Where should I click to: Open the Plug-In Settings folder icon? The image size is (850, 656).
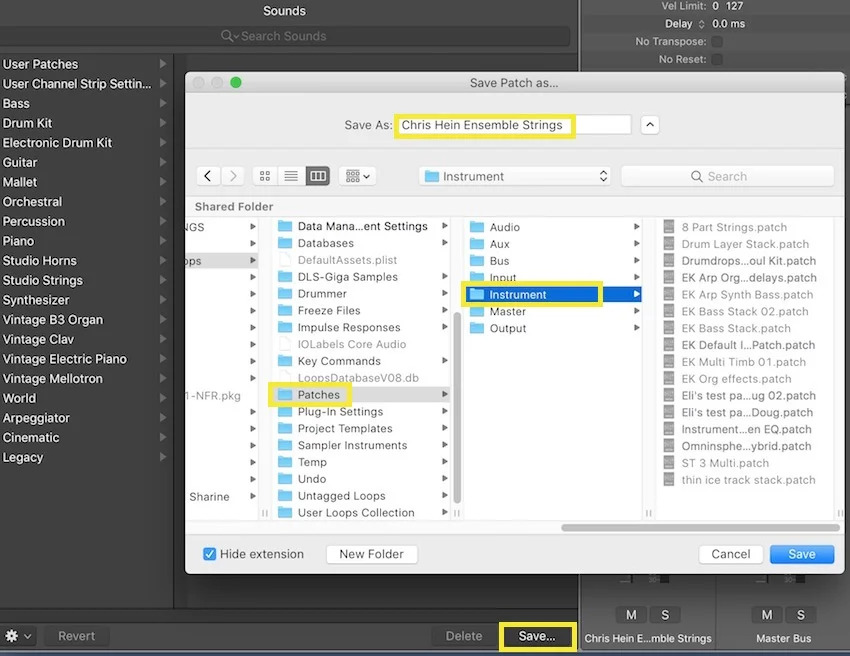pos(285,411)
